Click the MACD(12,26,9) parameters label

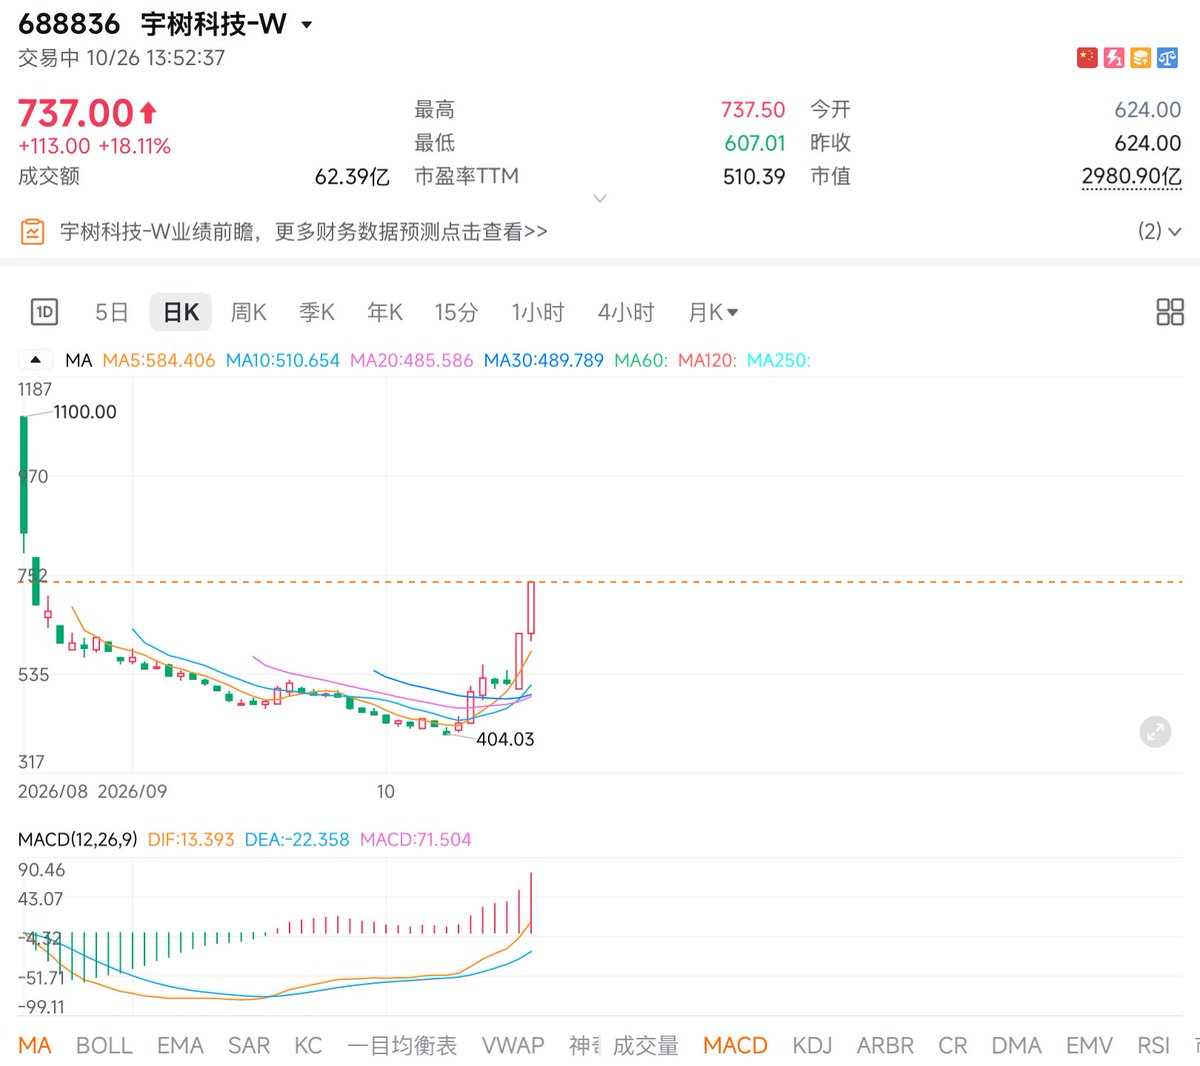(x=78, y=840)
